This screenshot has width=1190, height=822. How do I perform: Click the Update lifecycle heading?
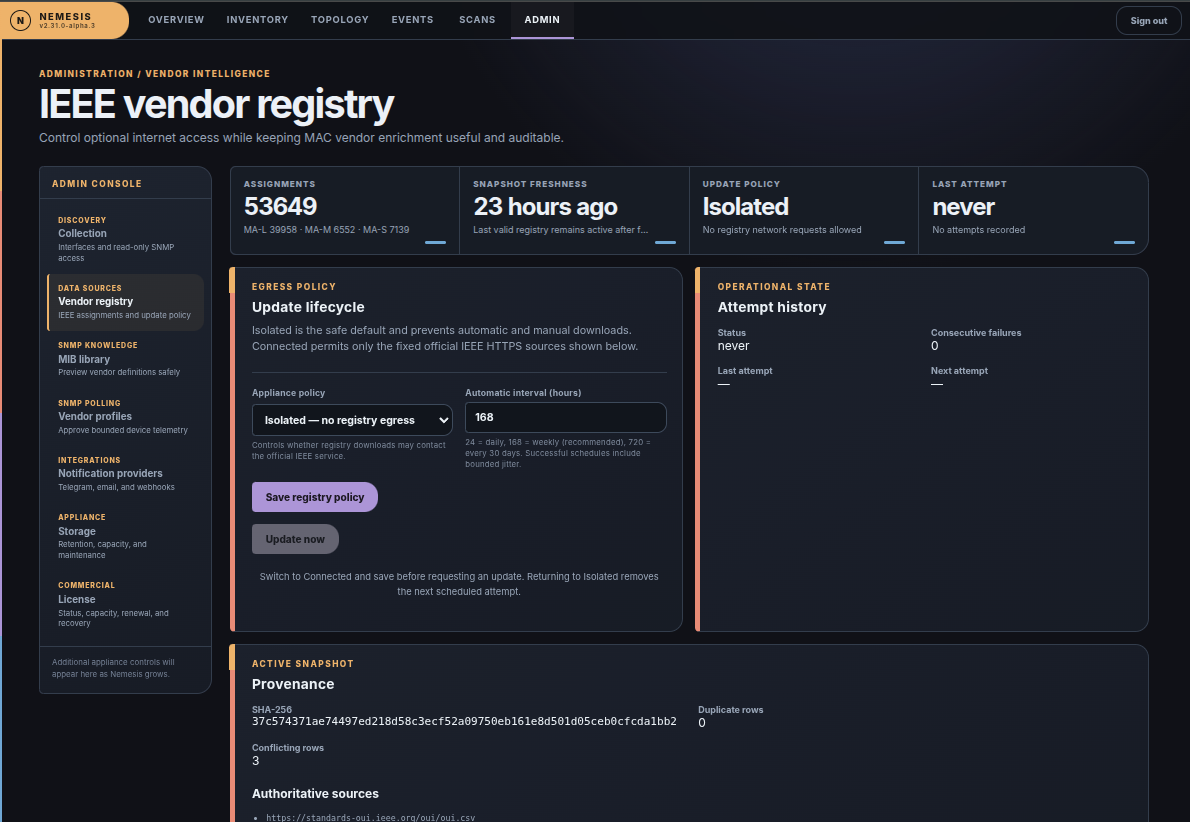tap(308, 307)
